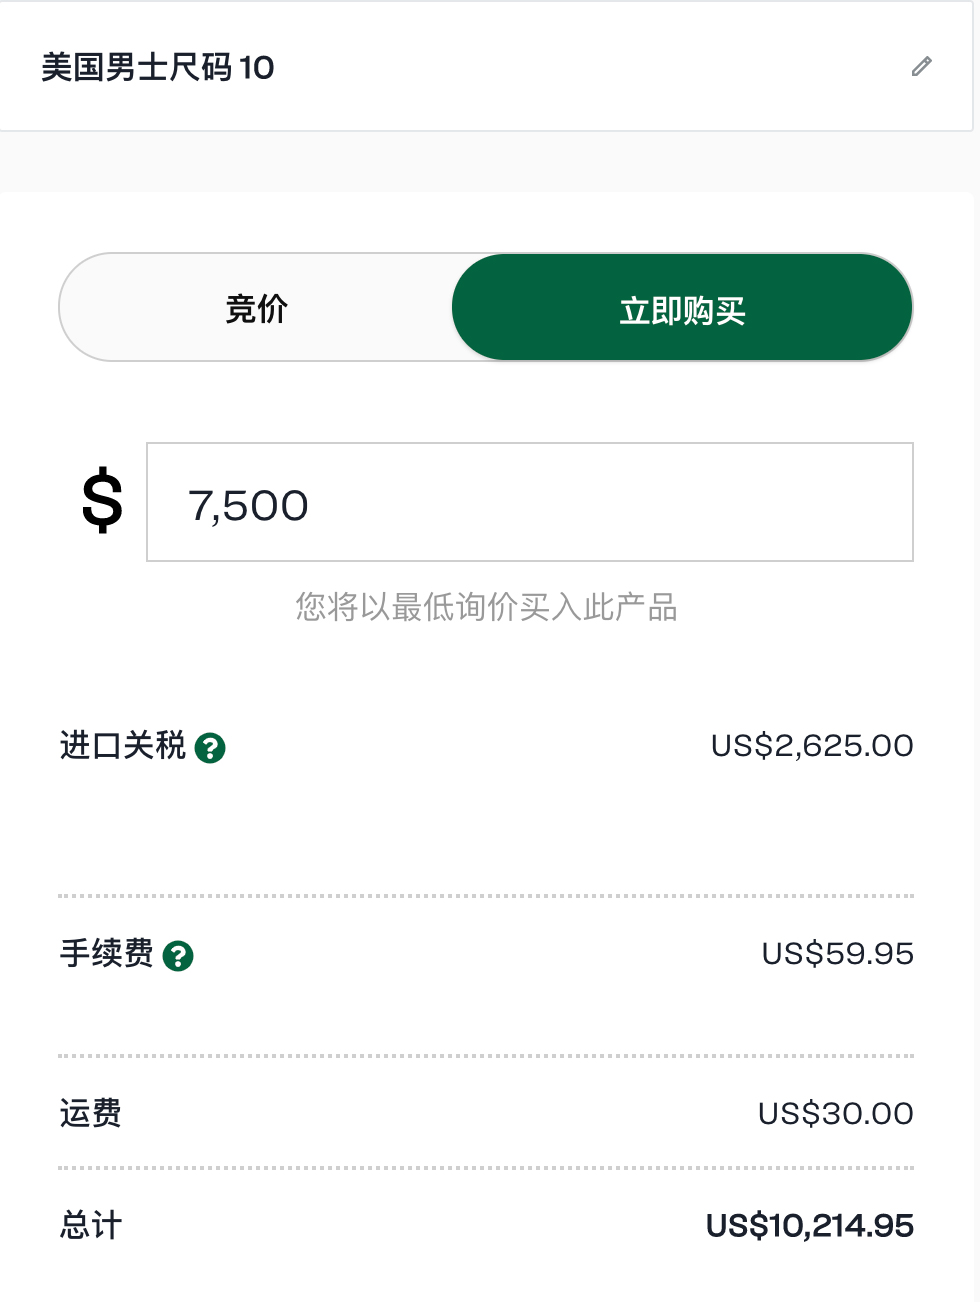
Task: Focus the price input showing 7,500
Action: point(530,502)
